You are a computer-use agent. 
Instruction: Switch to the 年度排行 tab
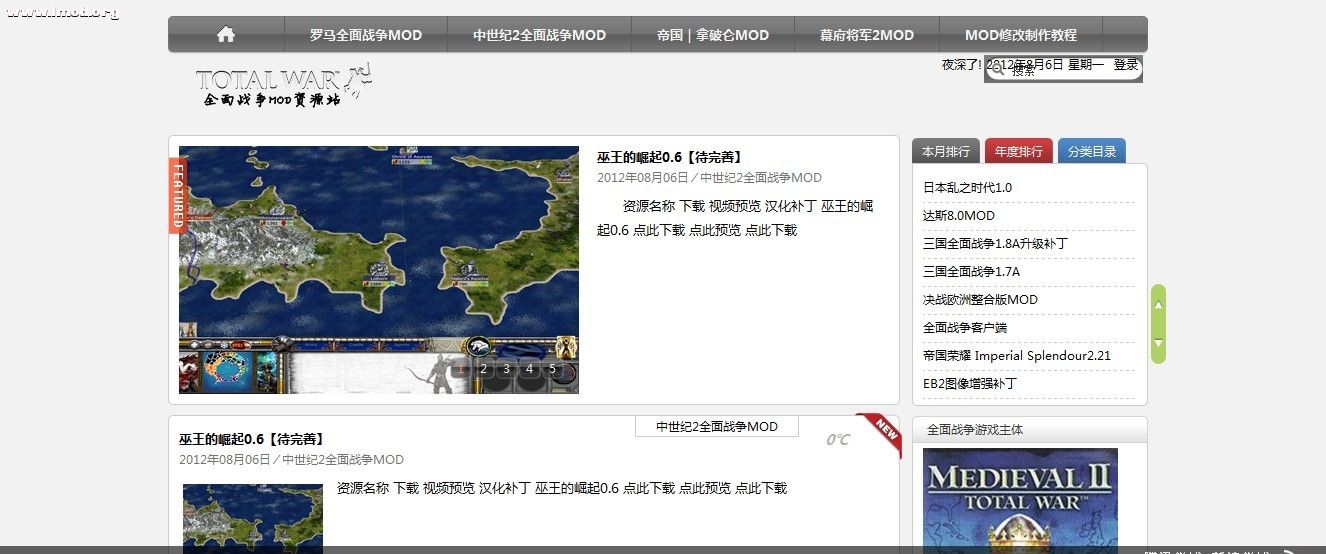(1019, 151)
